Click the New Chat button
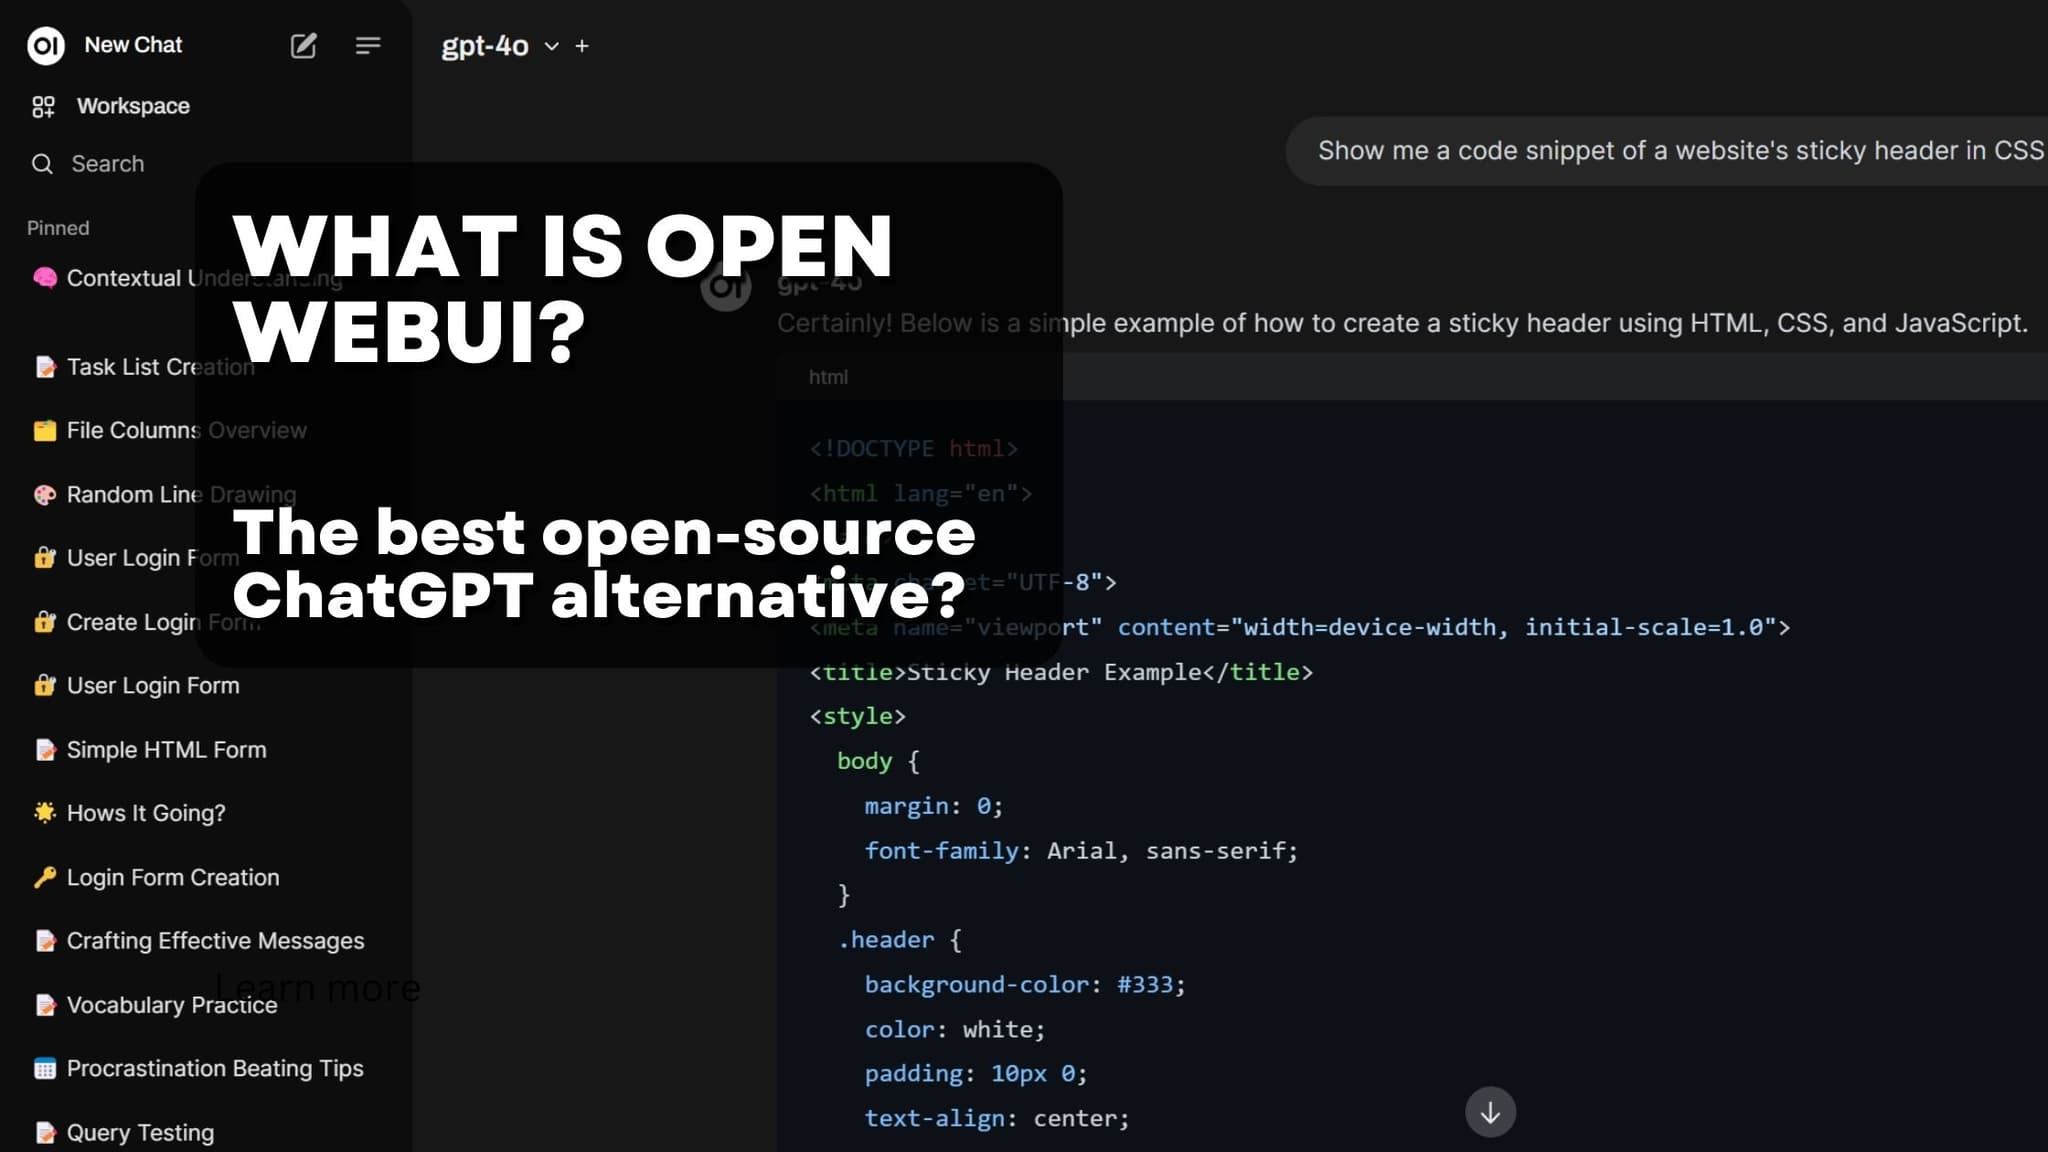 pos(133,44)
